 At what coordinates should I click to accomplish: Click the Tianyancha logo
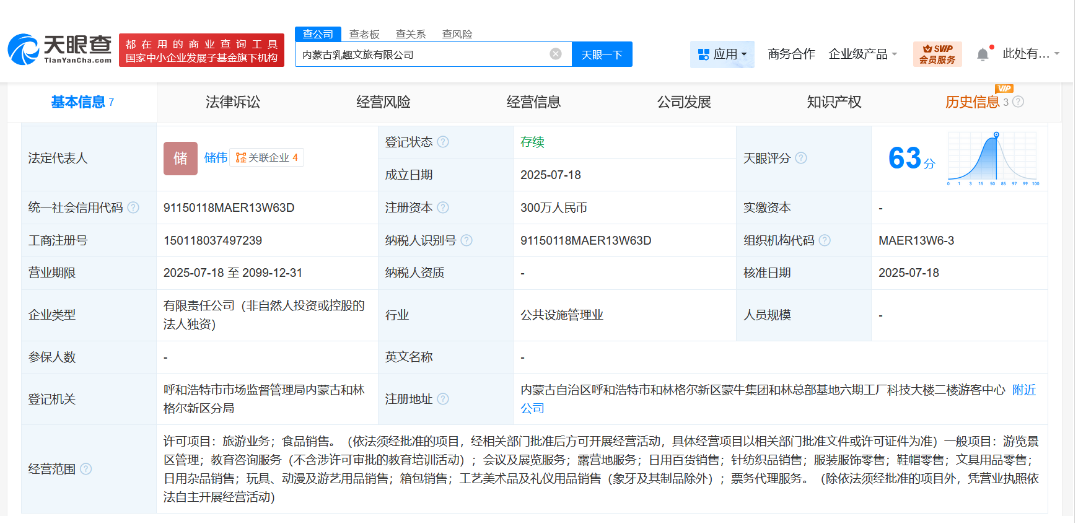click(60, 49)
